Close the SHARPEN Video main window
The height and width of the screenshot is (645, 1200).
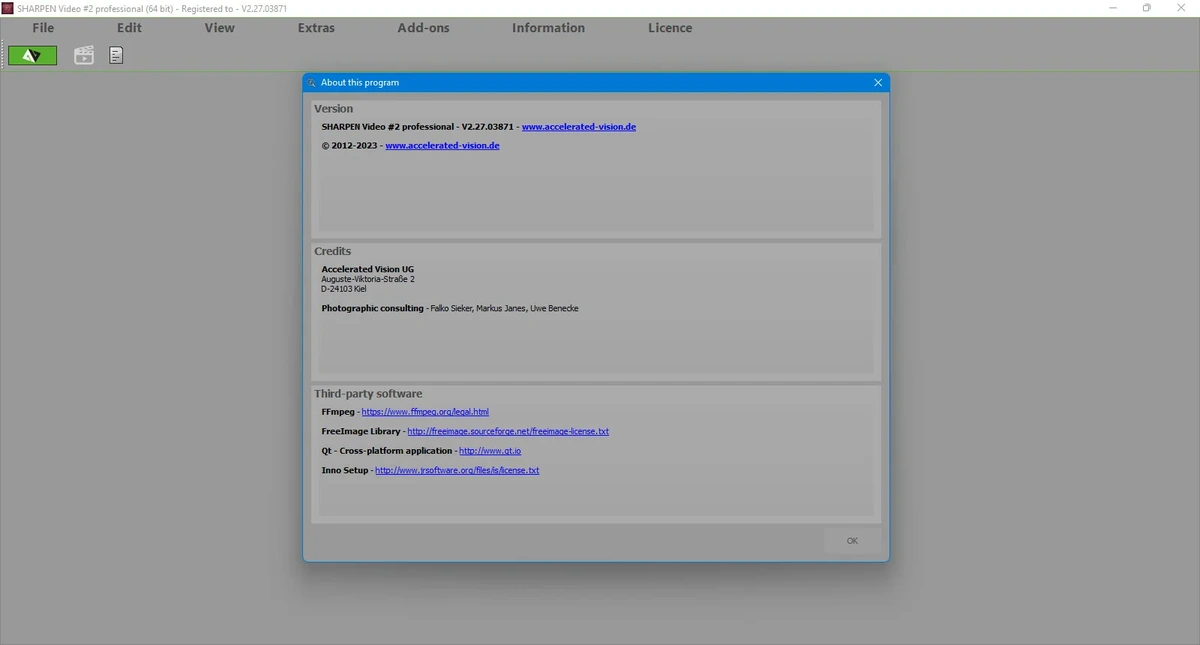coord(1181,8)
